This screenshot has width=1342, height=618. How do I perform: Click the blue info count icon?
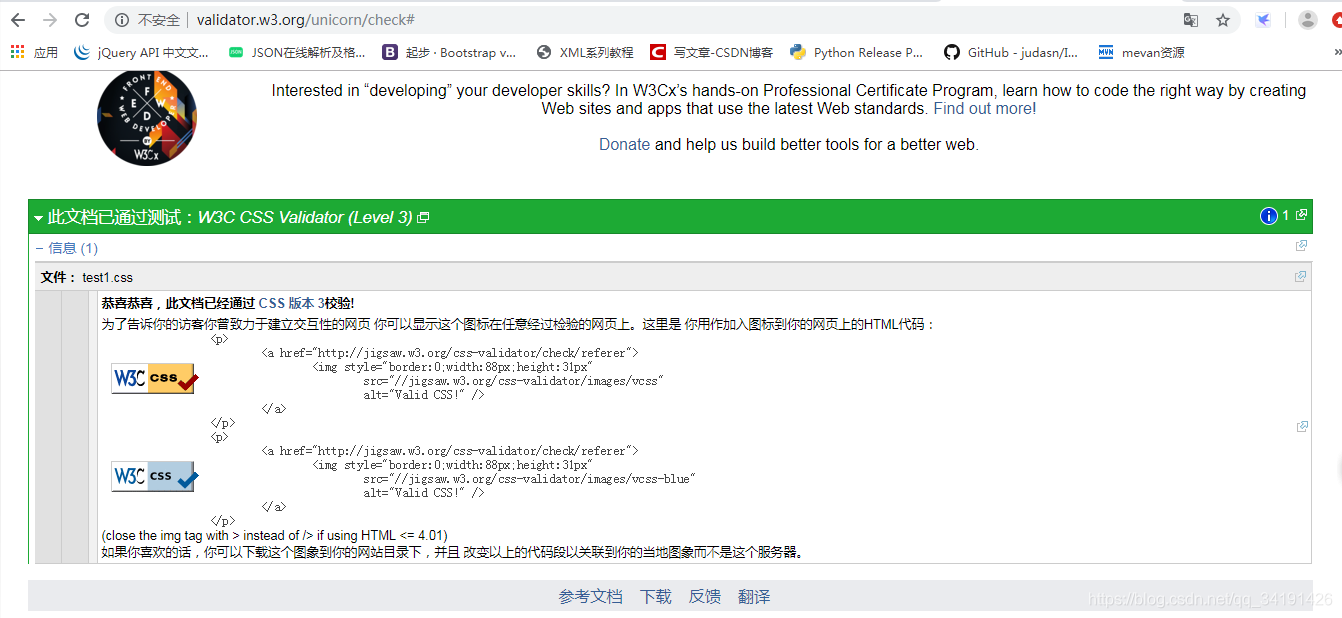point(1269,216)
